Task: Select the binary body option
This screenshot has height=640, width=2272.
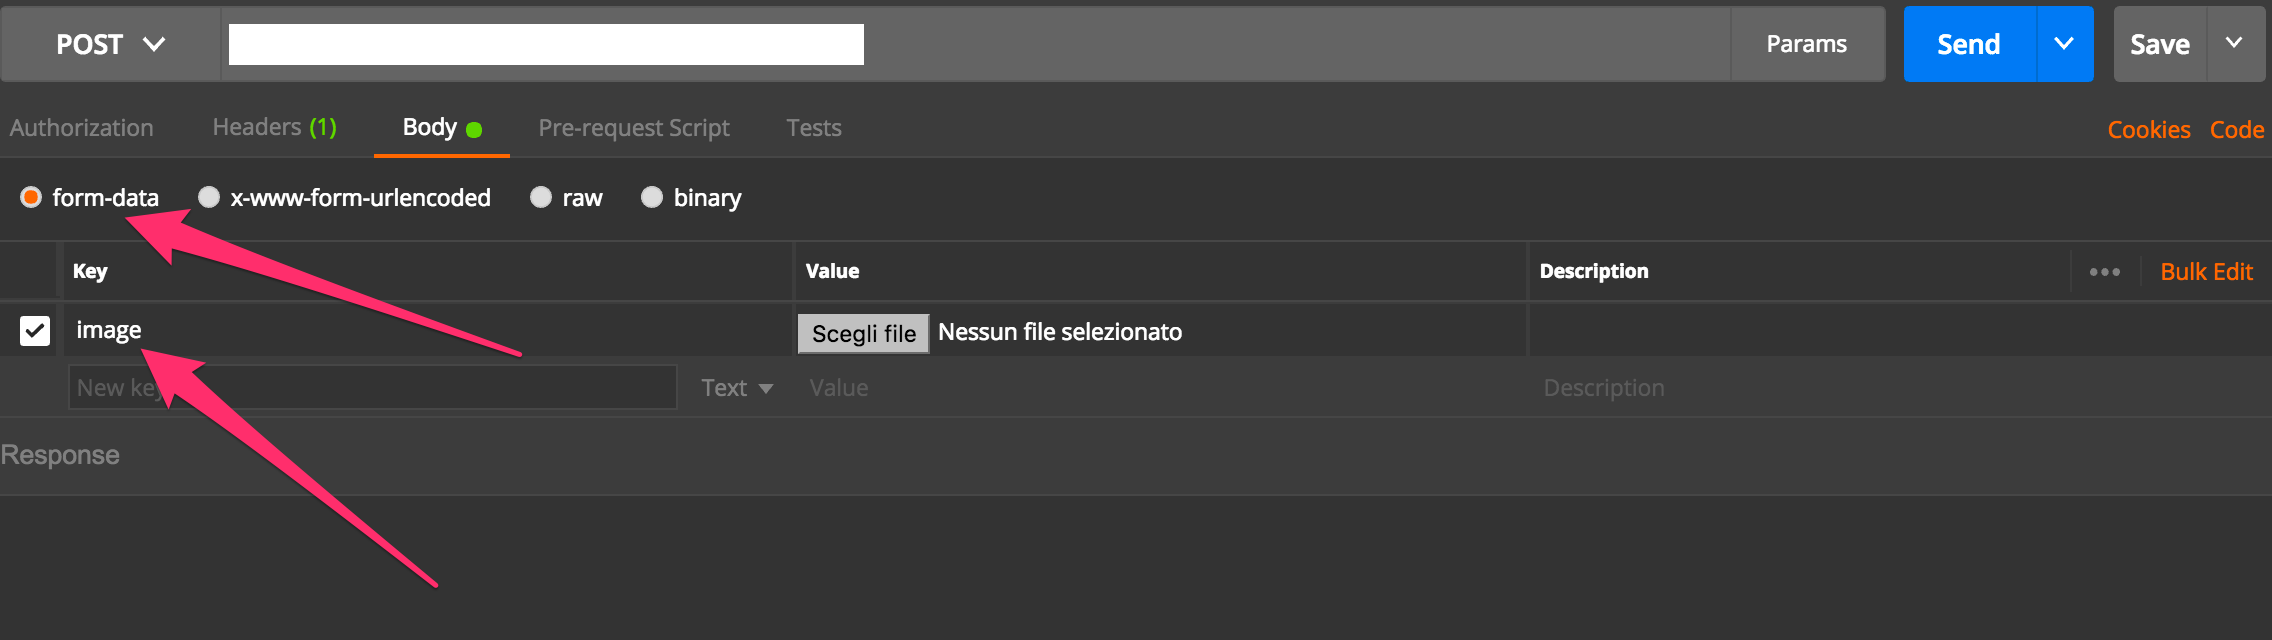Action: coord(652,197)
